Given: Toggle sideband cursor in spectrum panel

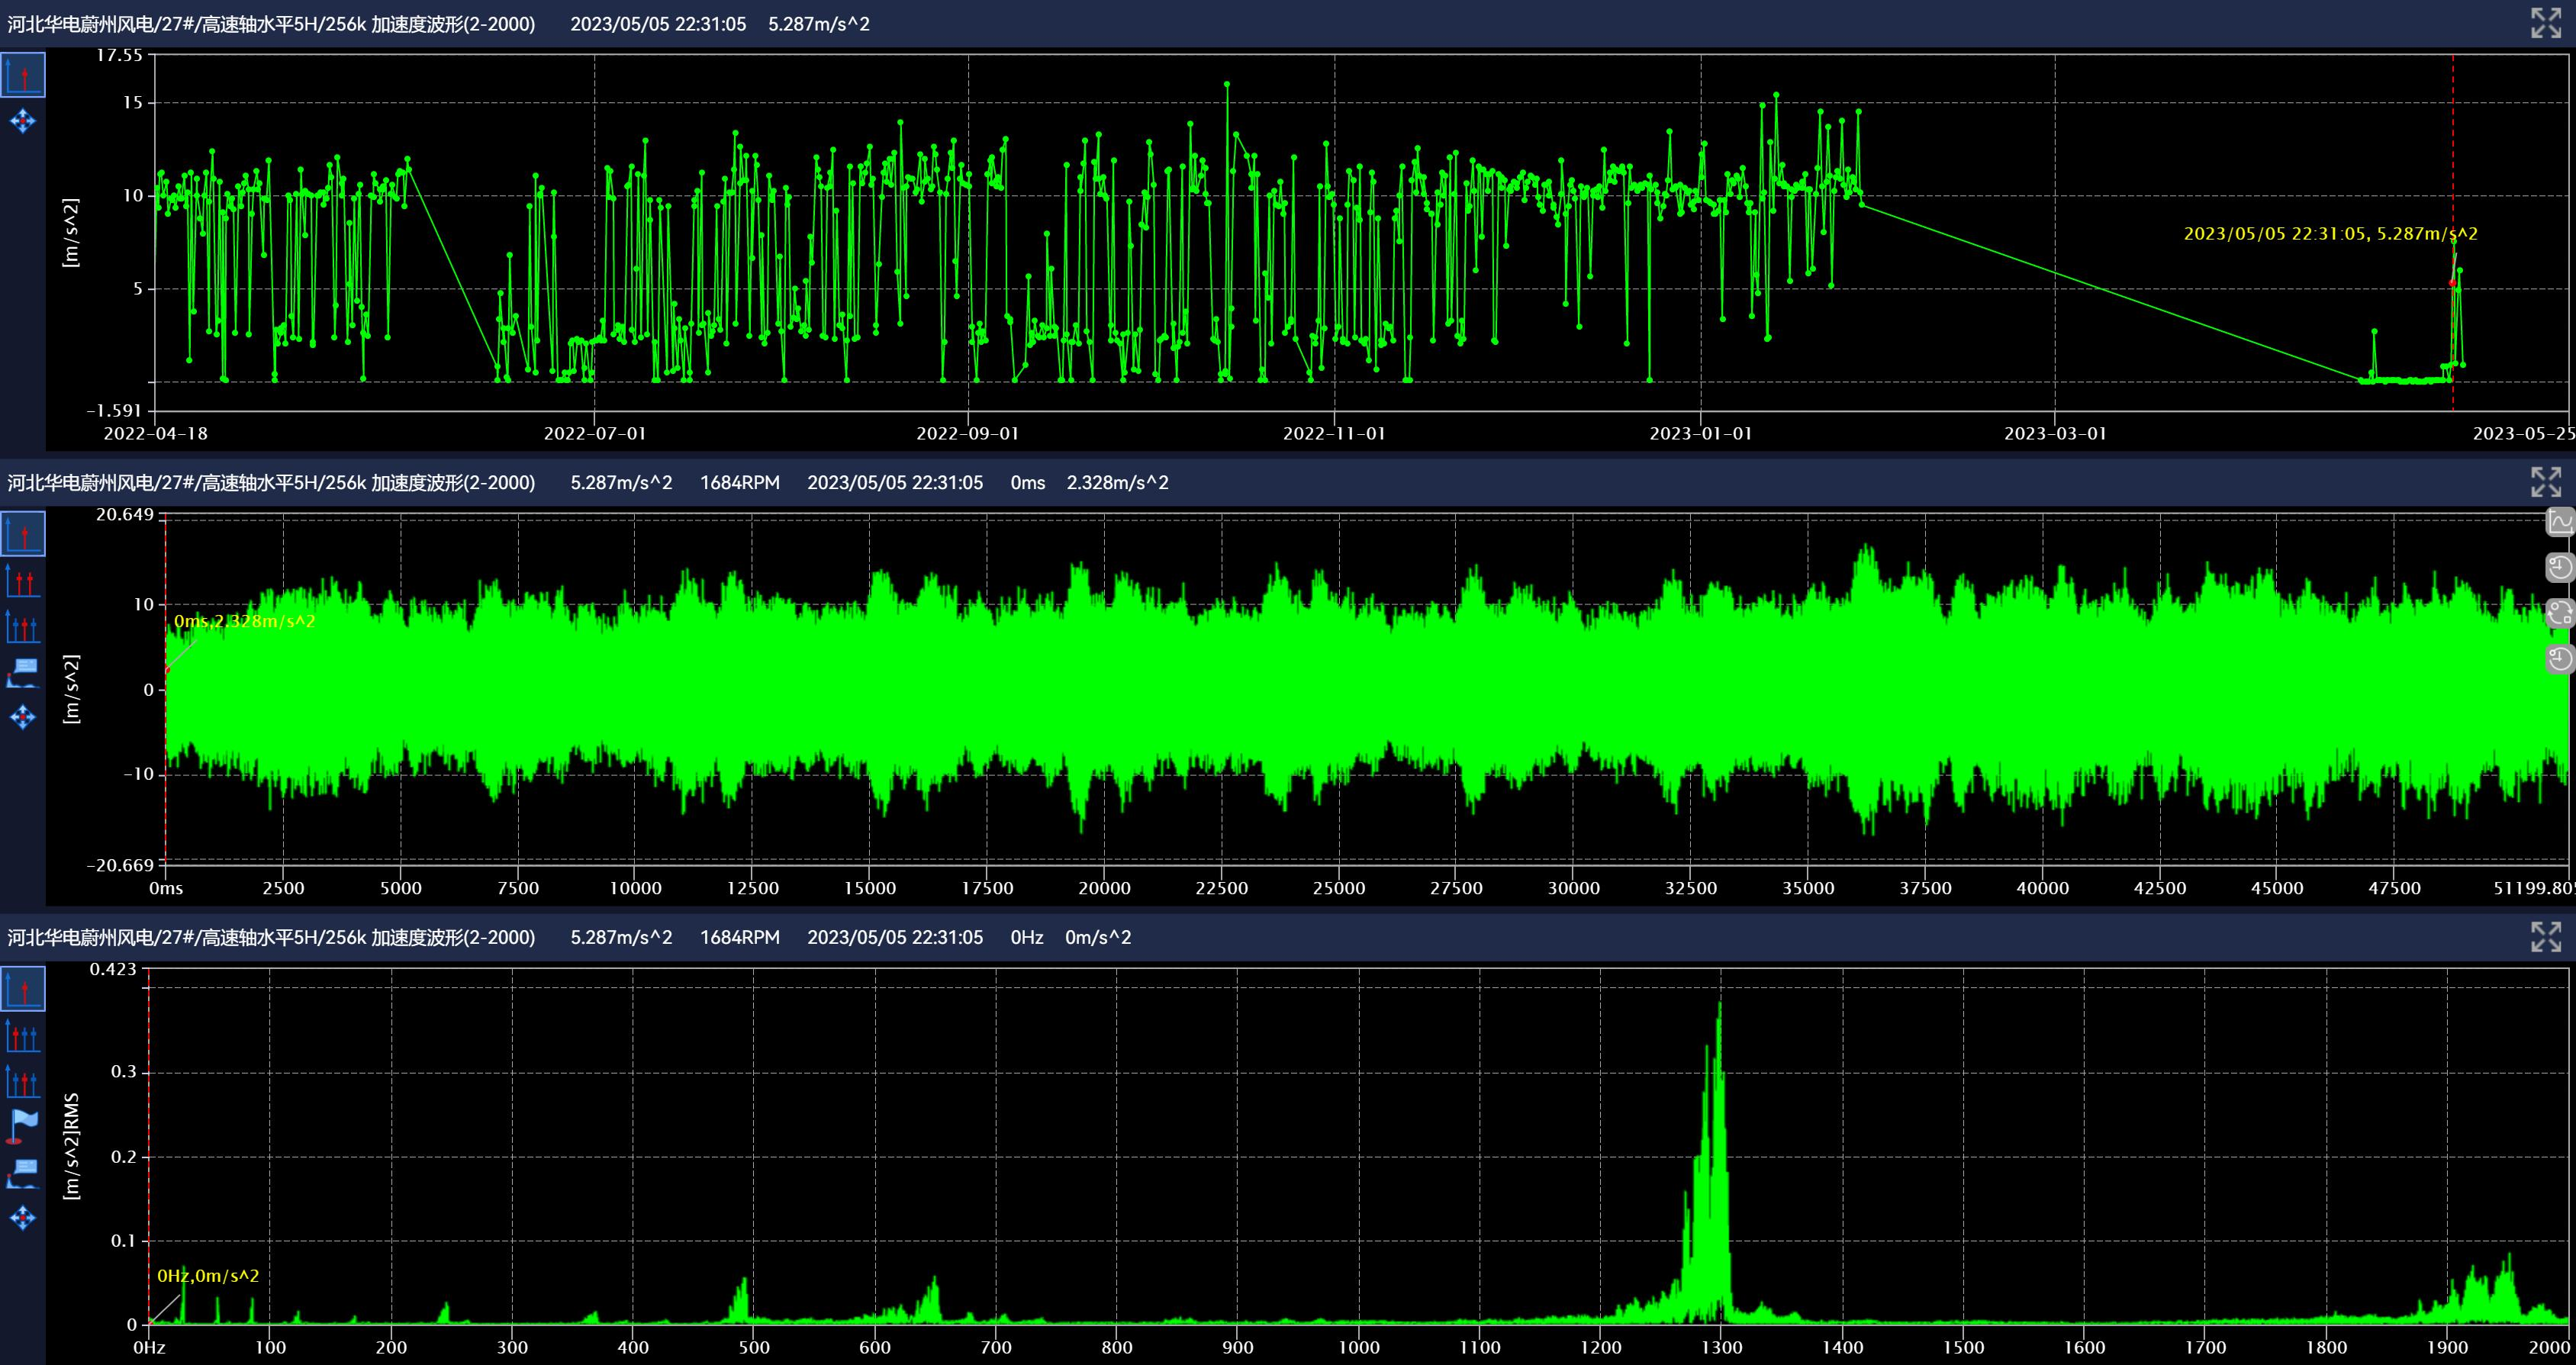Looking at the screenshot, I should point(22,1081).
